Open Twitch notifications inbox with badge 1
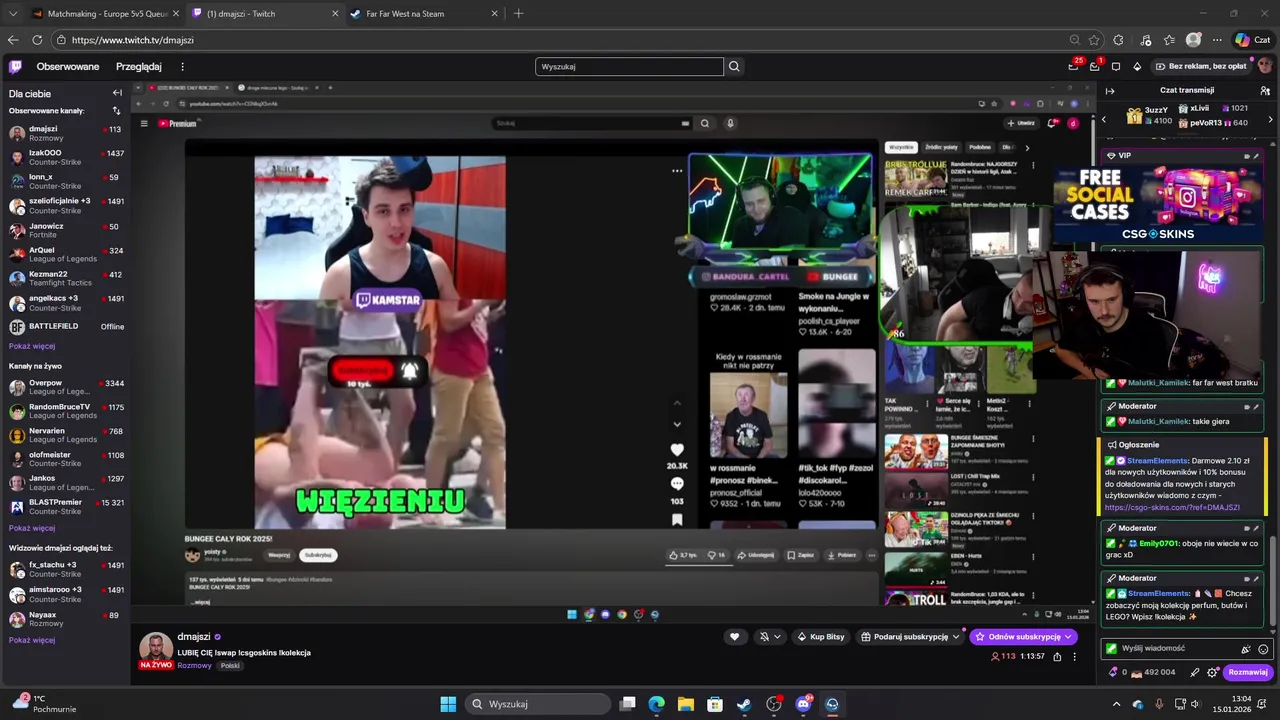The width and height of the screenshot is (1280, 720). tap(1095, 67)
